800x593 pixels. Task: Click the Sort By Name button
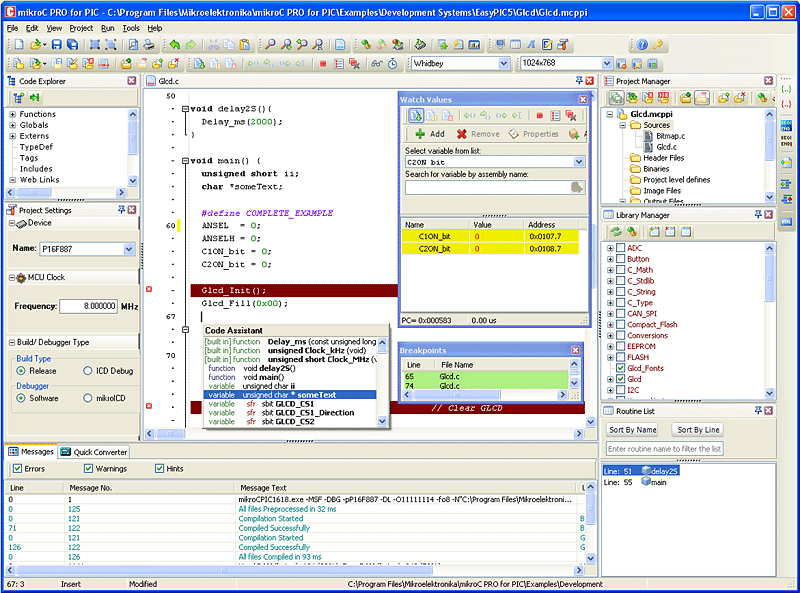tap(632, 430)
